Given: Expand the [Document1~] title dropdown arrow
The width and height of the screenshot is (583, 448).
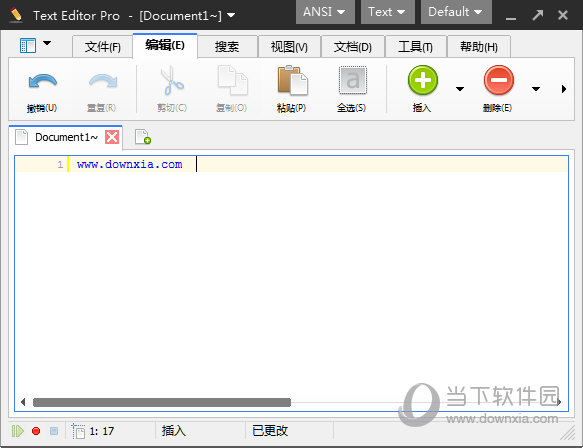Looking at the screenshot, I should pyautogui.click(x=231, y=15).
